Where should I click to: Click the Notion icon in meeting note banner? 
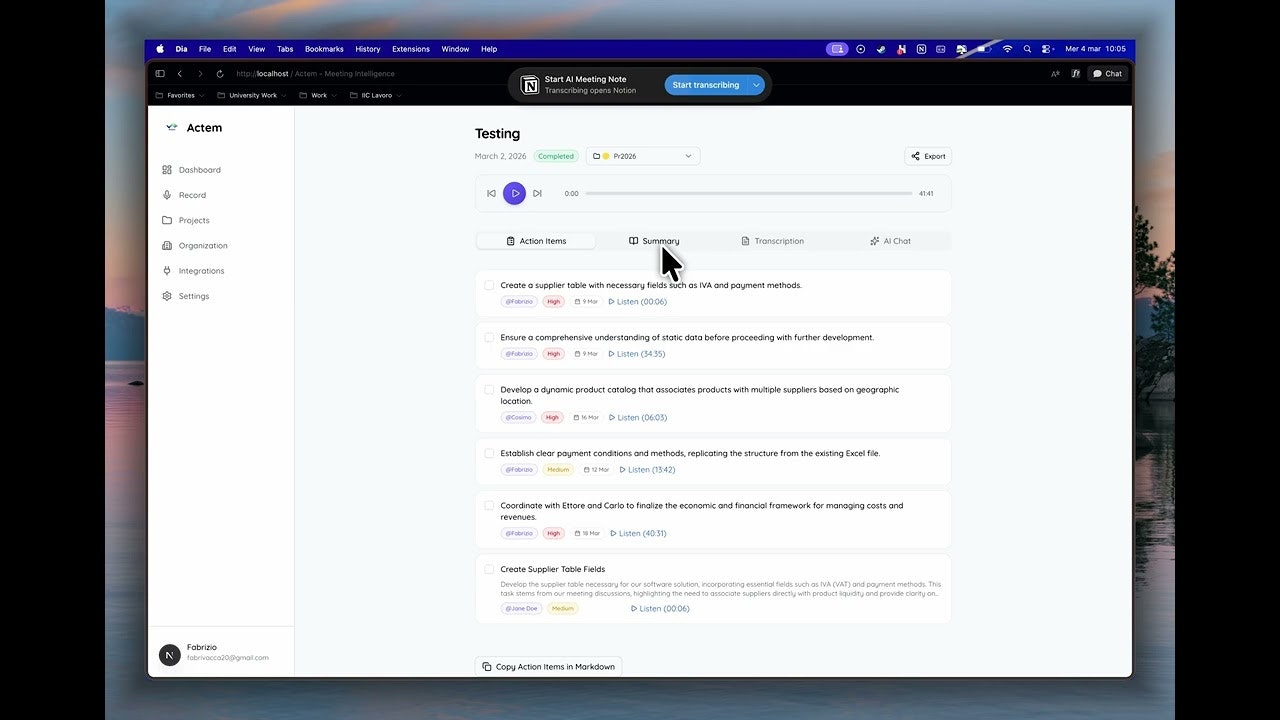[x=528, y=85]
